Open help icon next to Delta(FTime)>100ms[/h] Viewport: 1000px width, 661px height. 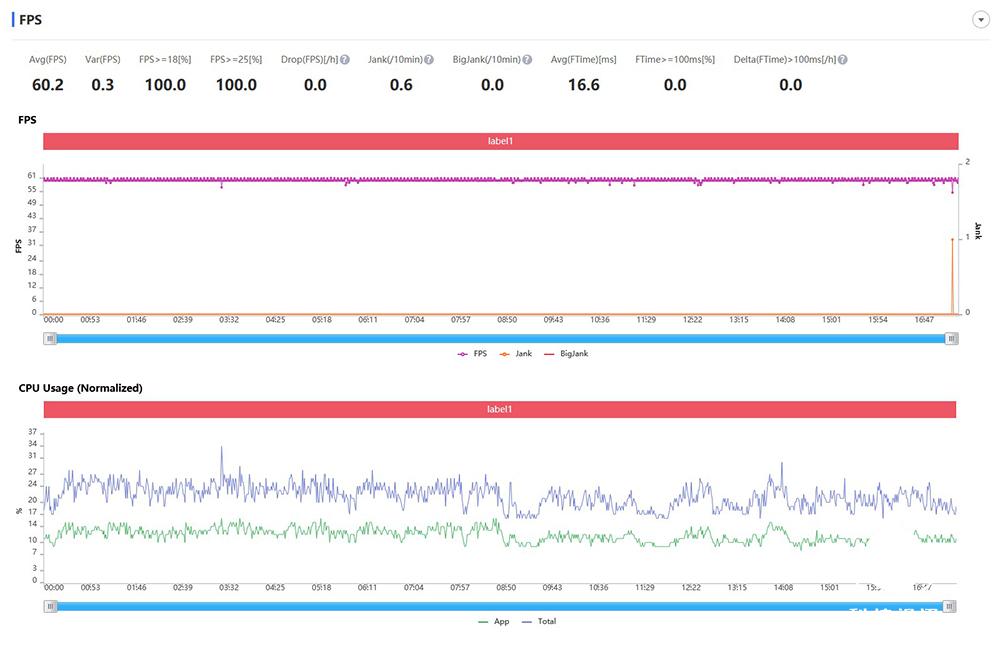842,59
